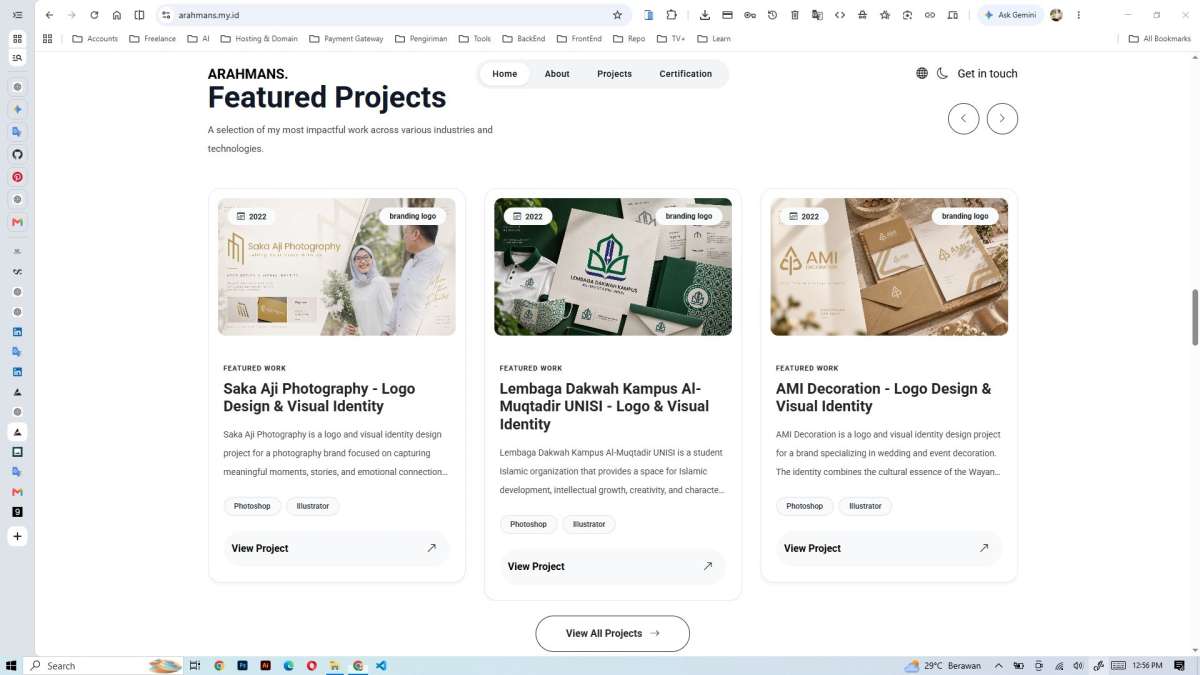Open Visual Studio Code from taskbar
Screen dimensions: 1200x675
(381, 665)
